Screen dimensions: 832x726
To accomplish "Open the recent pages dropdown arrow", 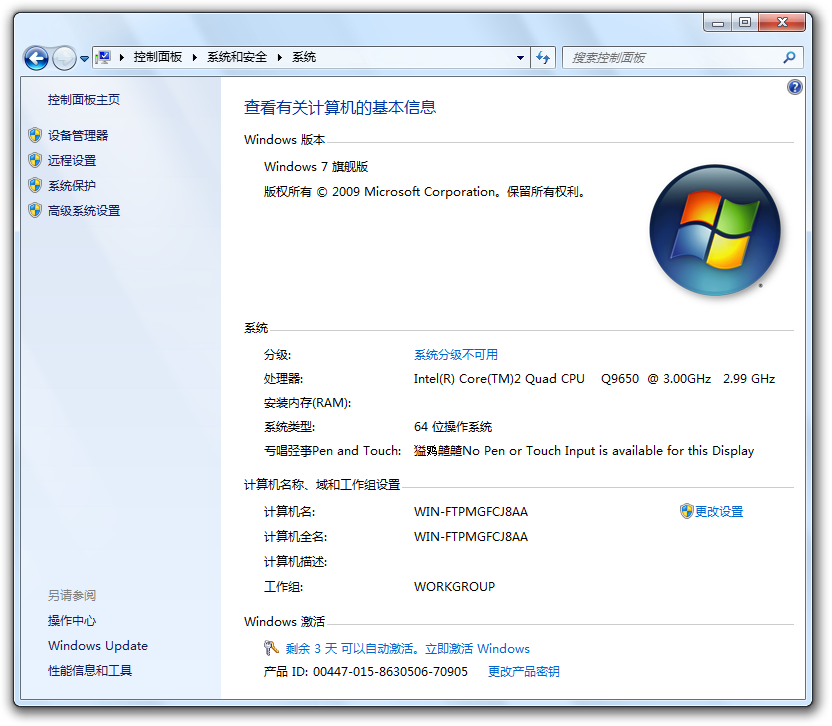I will click(x=84, y=58).
